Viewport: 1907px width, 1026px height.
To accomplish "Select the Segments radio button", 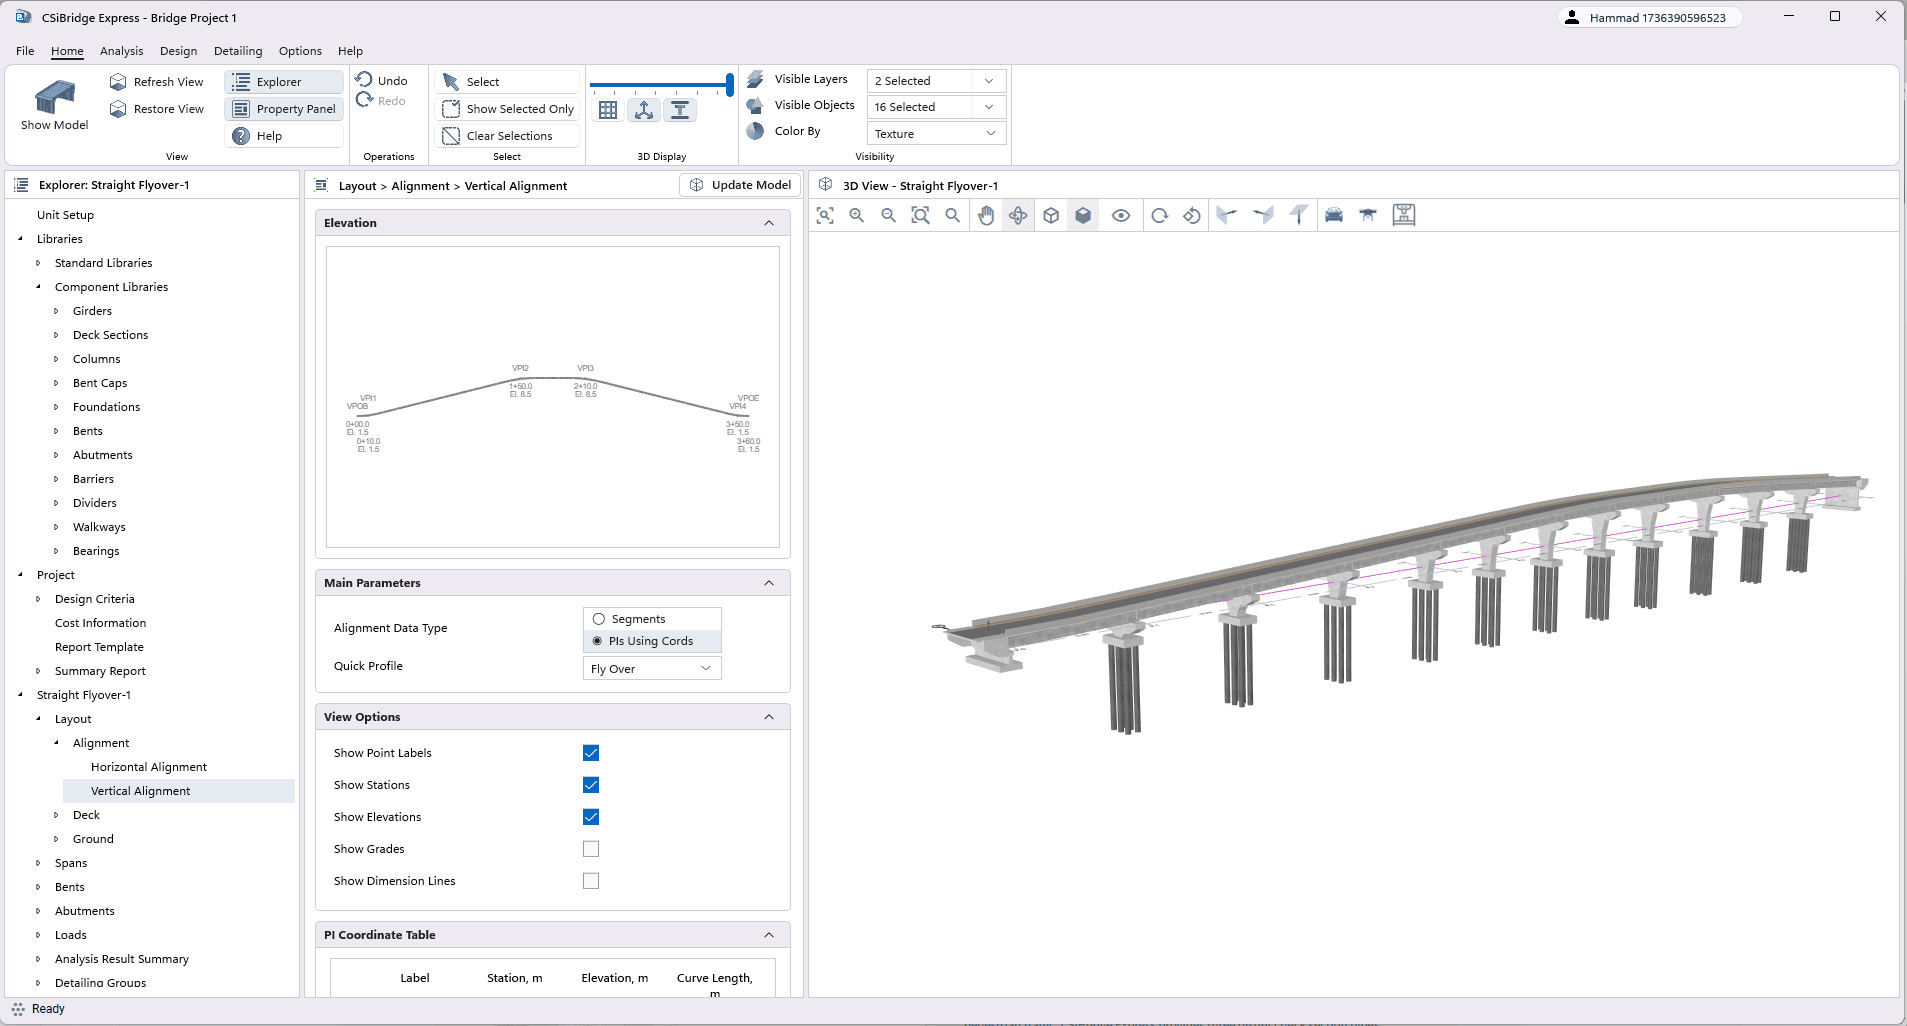I will coord(599,619).
